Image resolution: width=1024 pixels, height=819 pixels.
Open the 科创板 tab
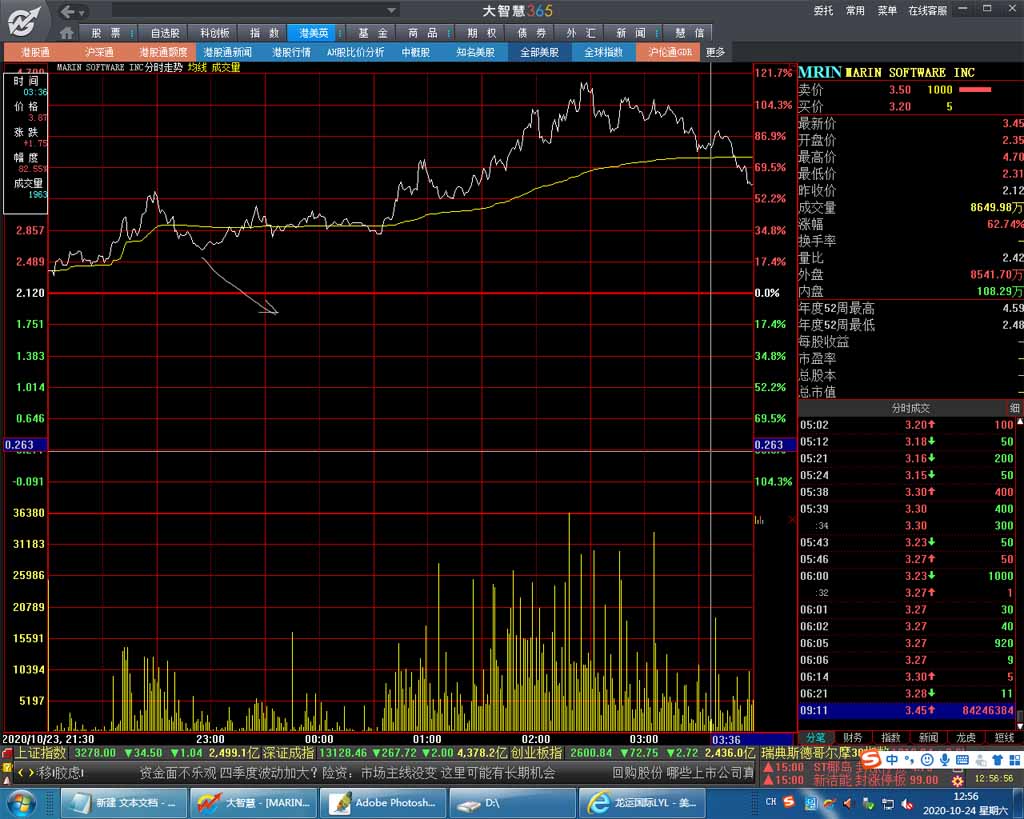(x=214, y=33)
